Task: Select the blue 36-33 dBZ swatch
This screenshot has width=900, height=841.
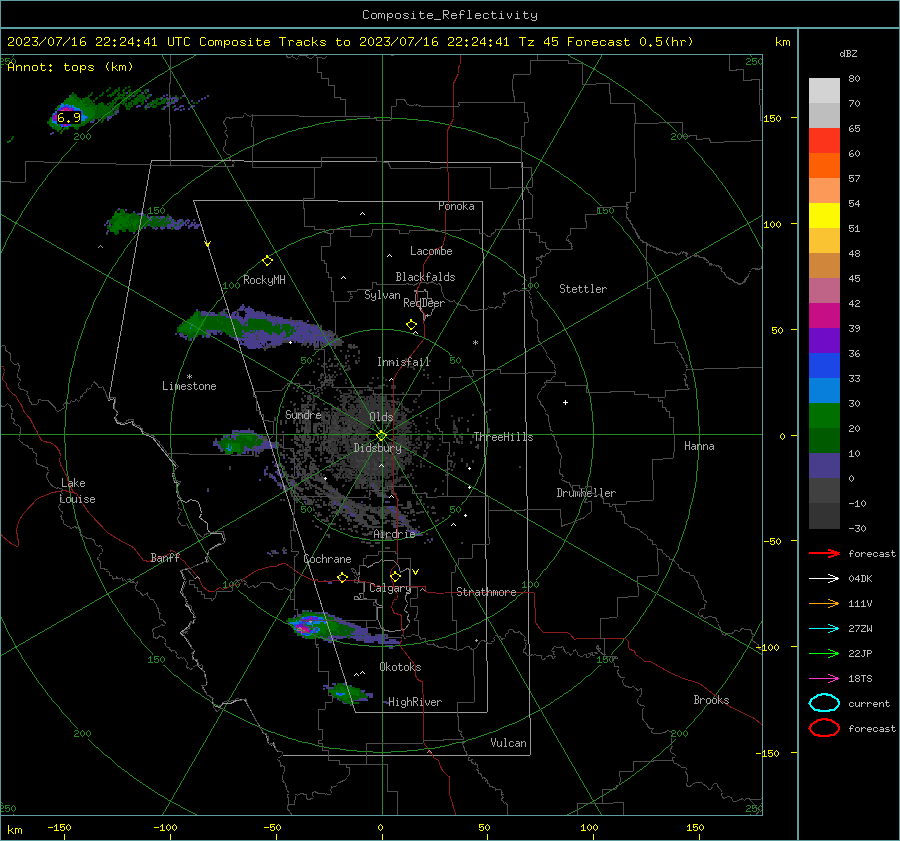Action: [x=824, y=366]
